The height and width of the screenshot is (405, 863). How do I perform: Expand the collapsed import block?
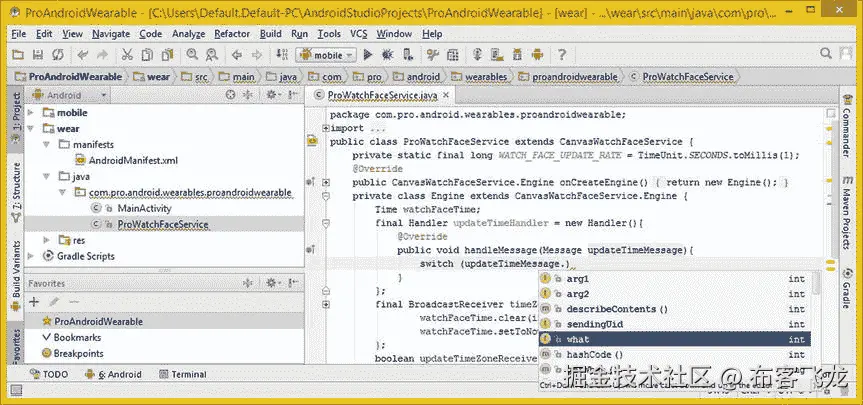[x=326, y=128]
